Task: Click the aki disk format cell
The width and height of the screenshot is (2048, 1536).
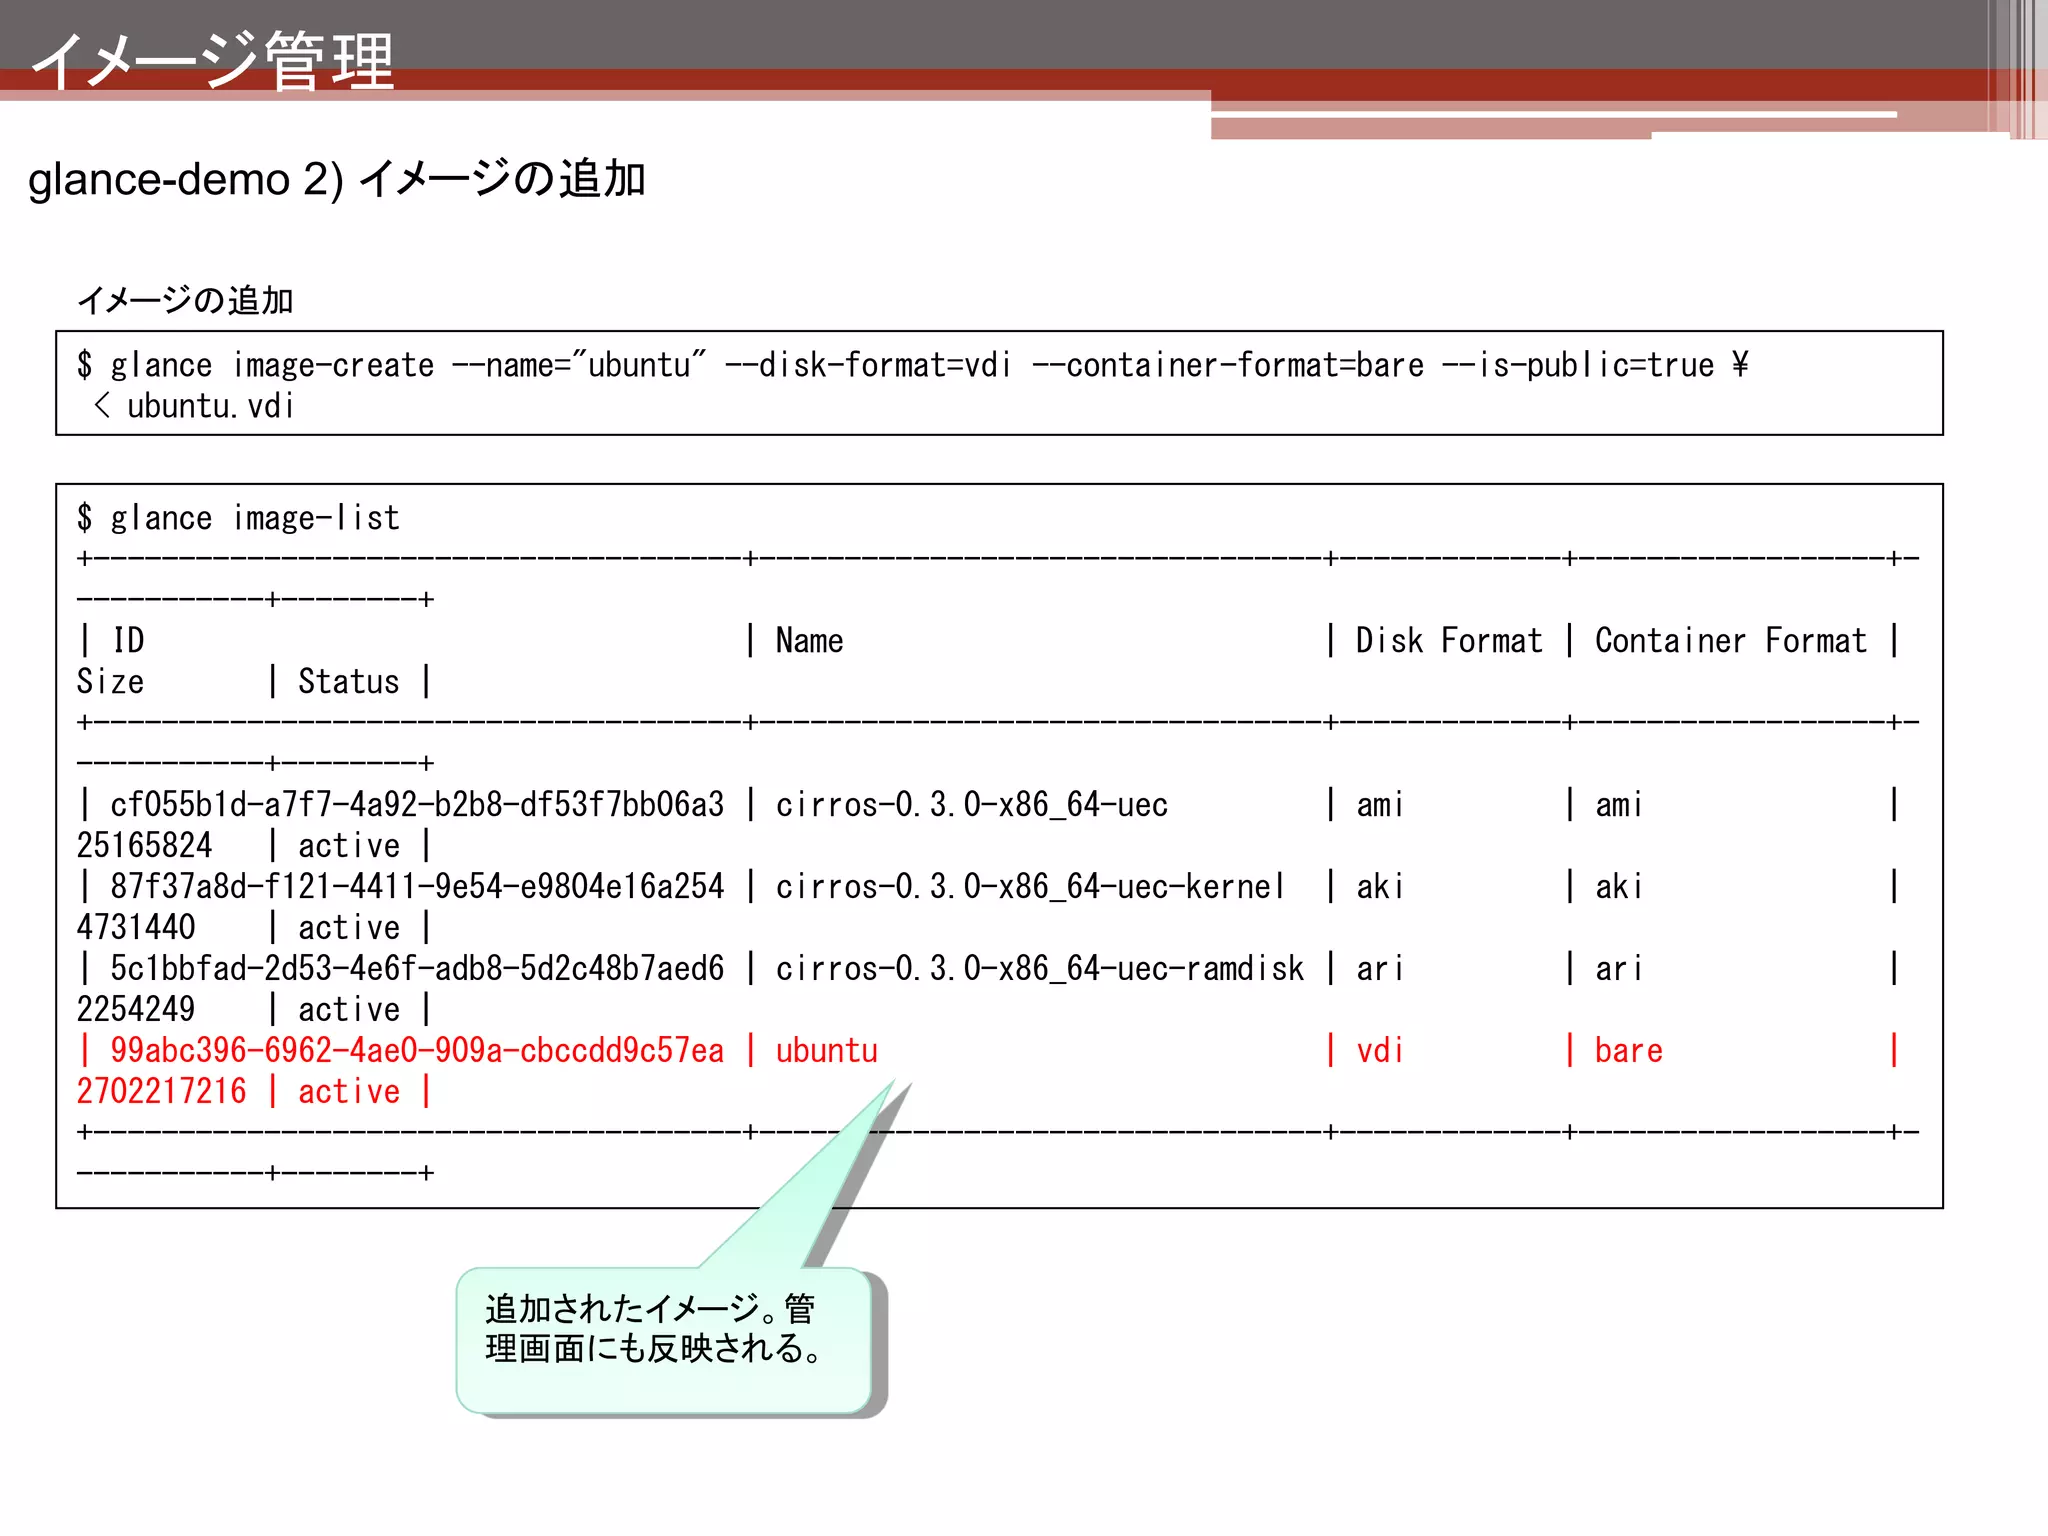Action: [1380, 886]
